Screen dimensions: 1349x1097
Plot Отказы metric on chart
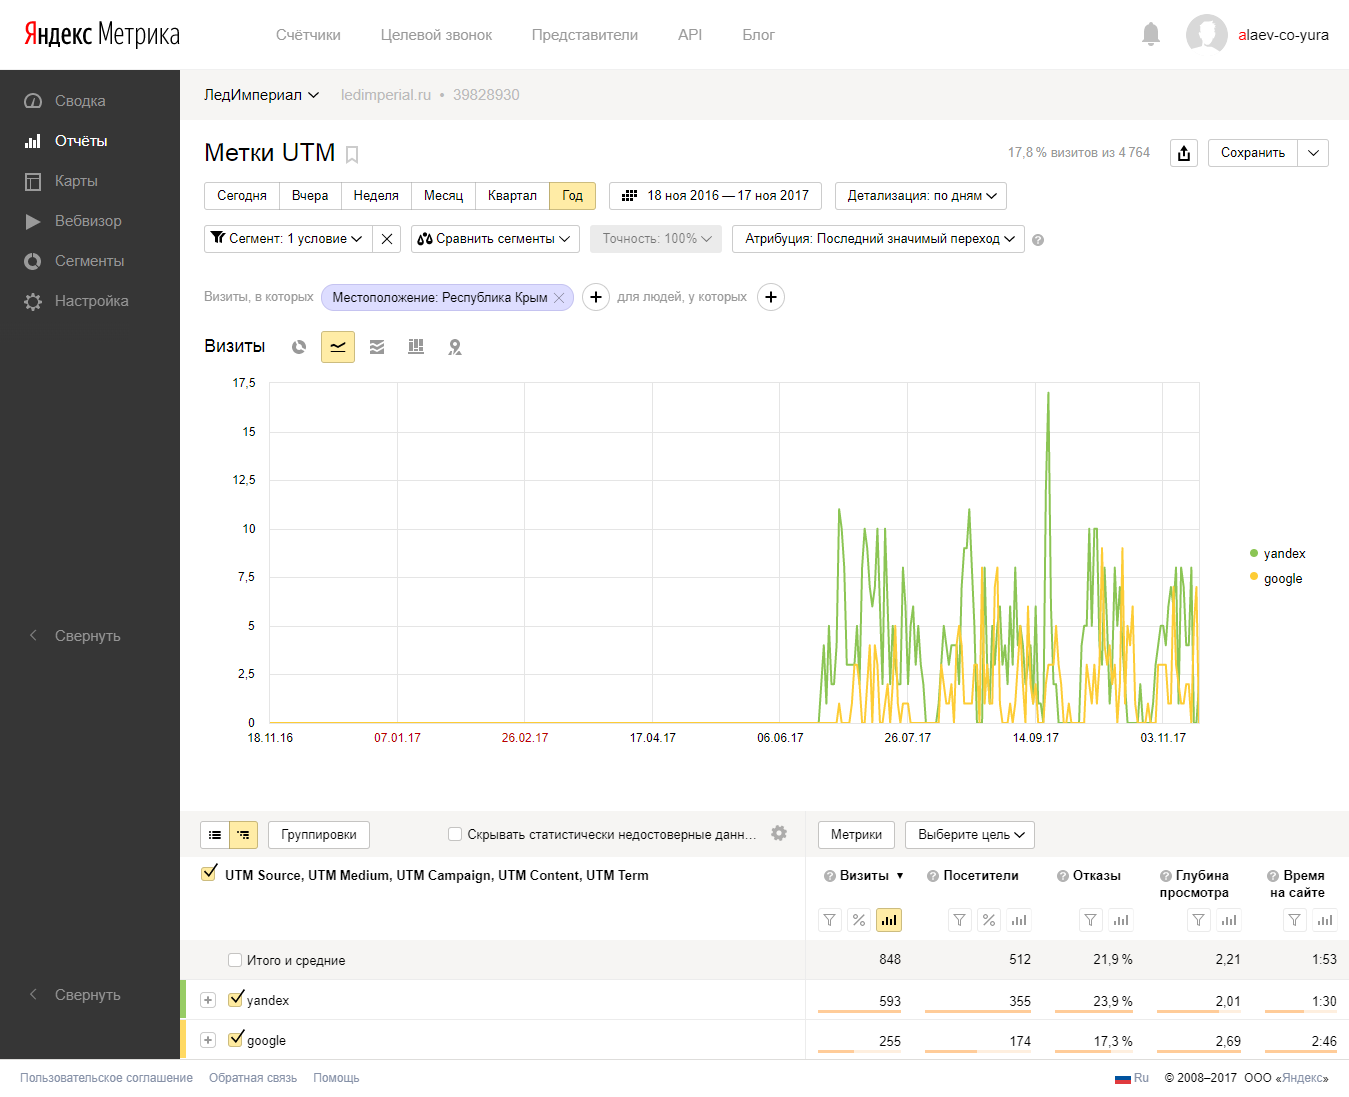(1121, 920)
